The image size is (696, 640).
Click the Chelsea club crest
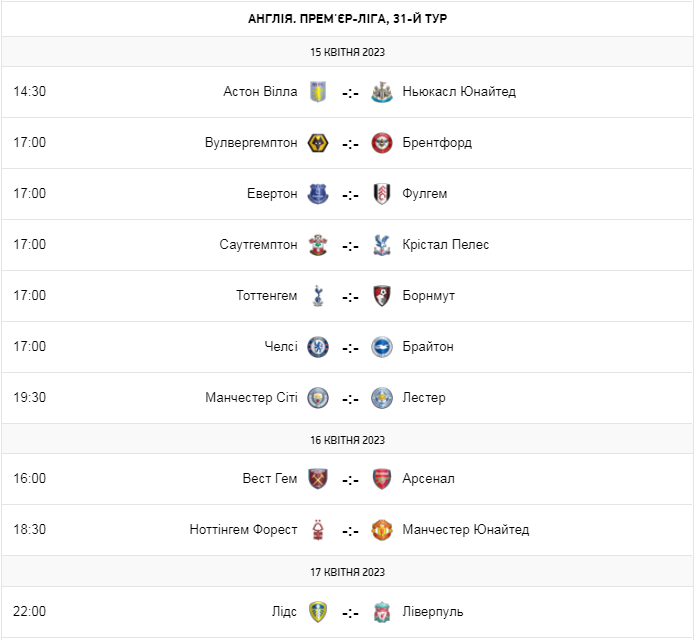tap(318, 347)
